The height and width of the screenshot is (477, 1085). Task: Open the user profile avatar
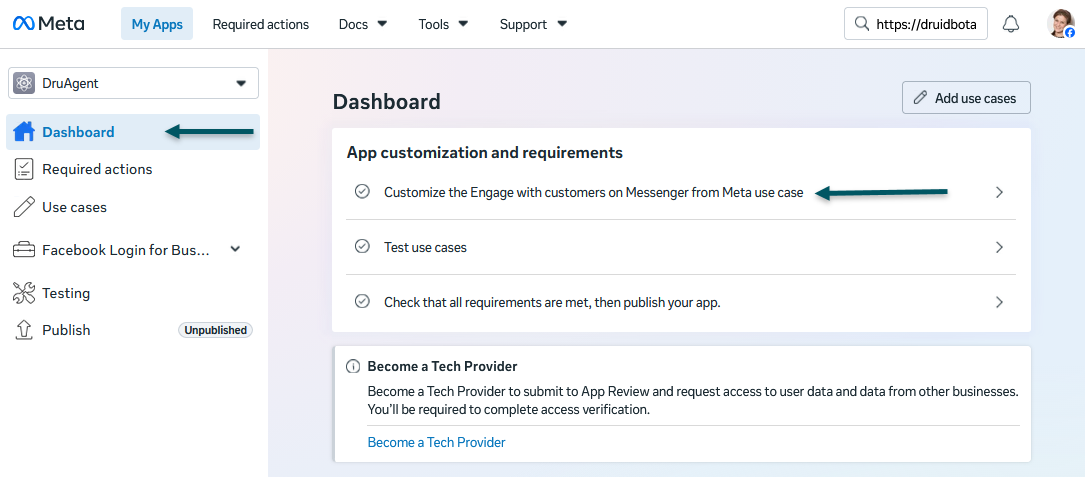click(x=1060, y=24)
